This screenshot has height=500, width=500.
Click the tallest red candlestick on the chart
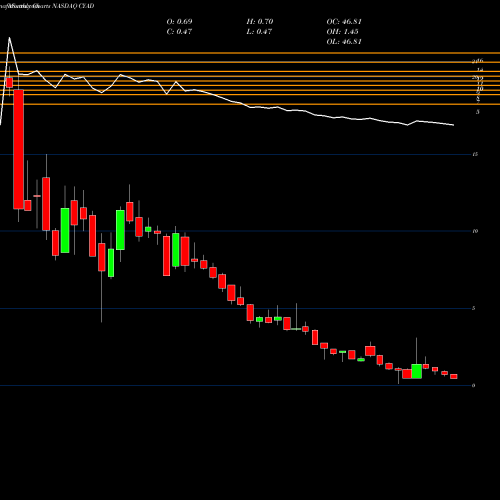tap(18, 149)
